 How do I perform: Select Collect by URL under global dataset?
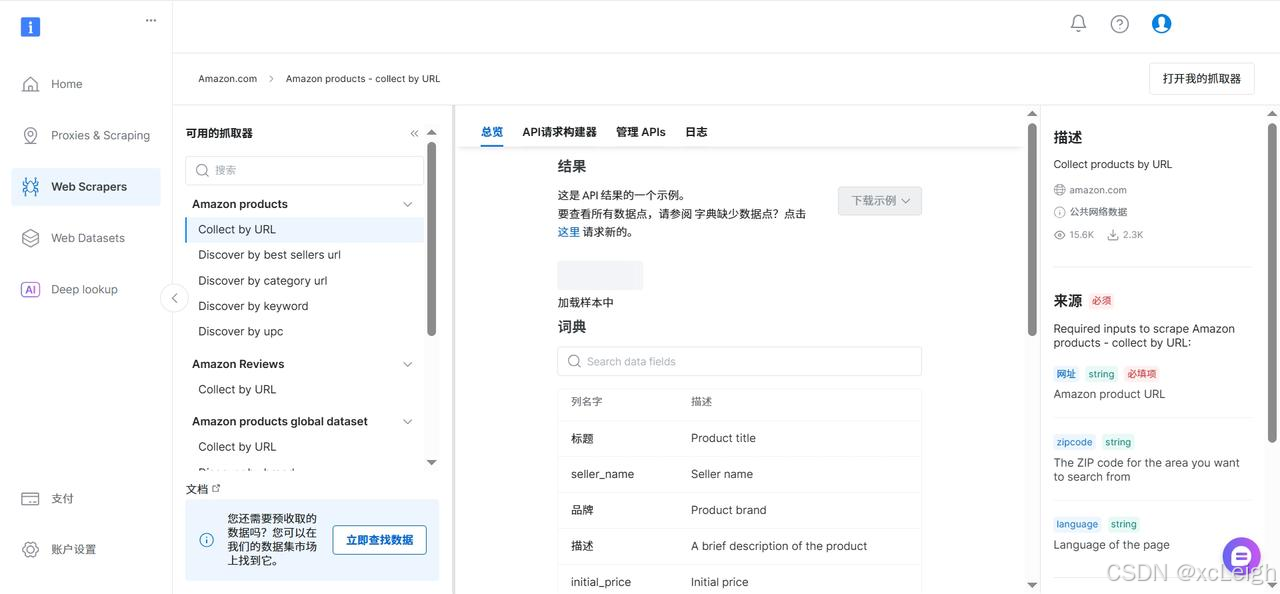point(237,447)
